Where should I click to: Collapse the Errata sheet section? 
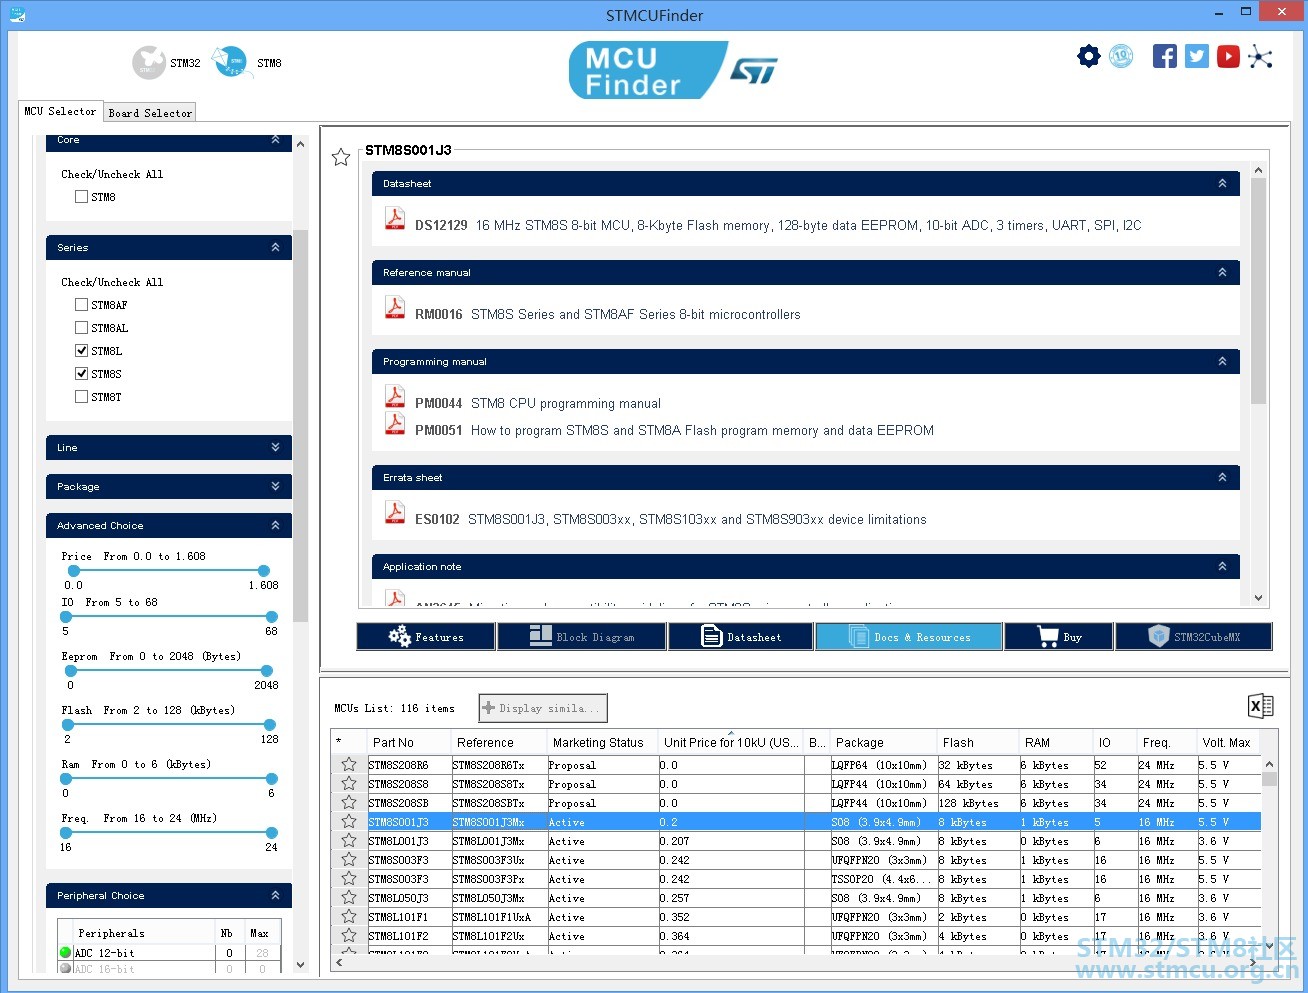(1222, 477)
